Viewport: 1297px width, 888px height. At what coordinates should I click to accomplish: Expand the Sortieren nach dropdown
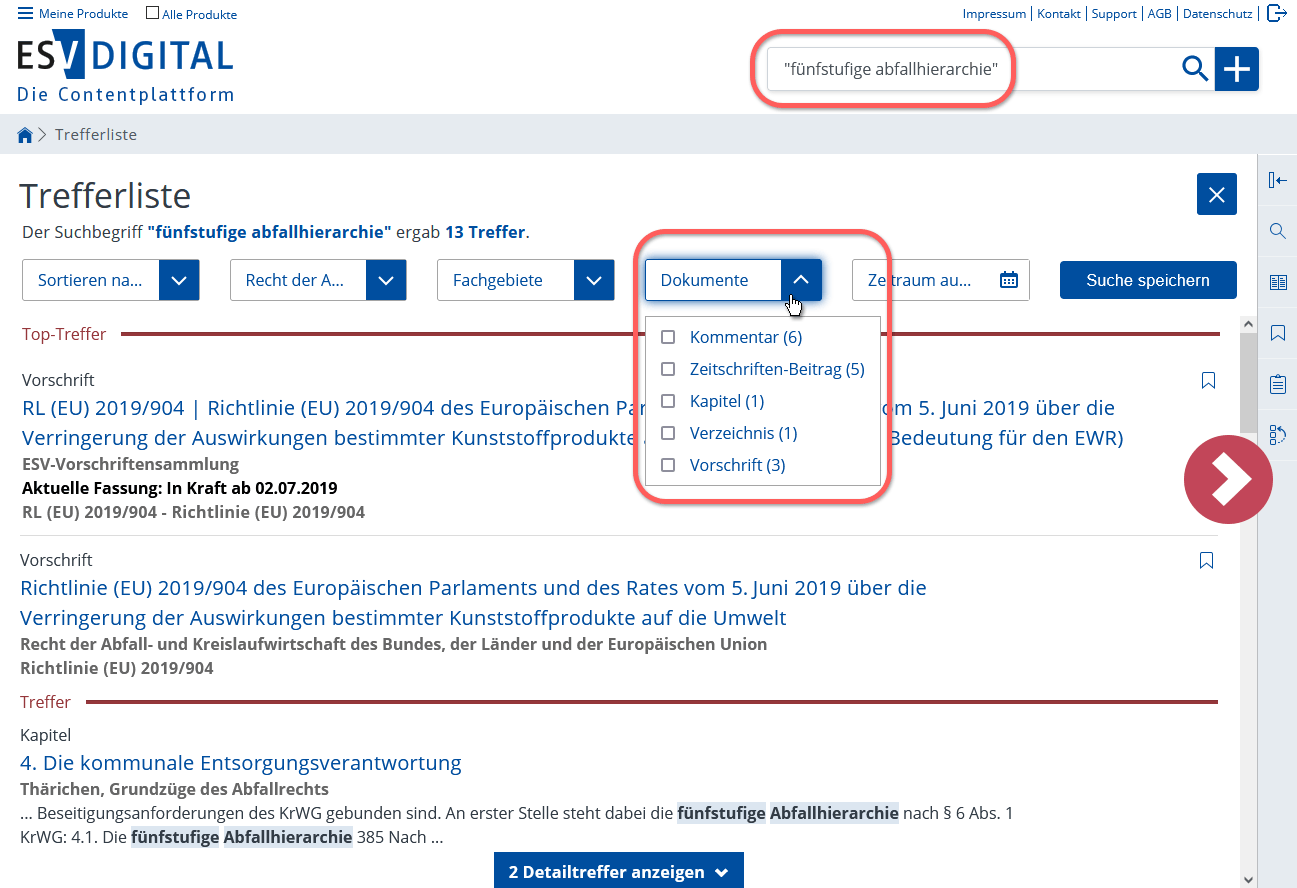coord(179,280)
